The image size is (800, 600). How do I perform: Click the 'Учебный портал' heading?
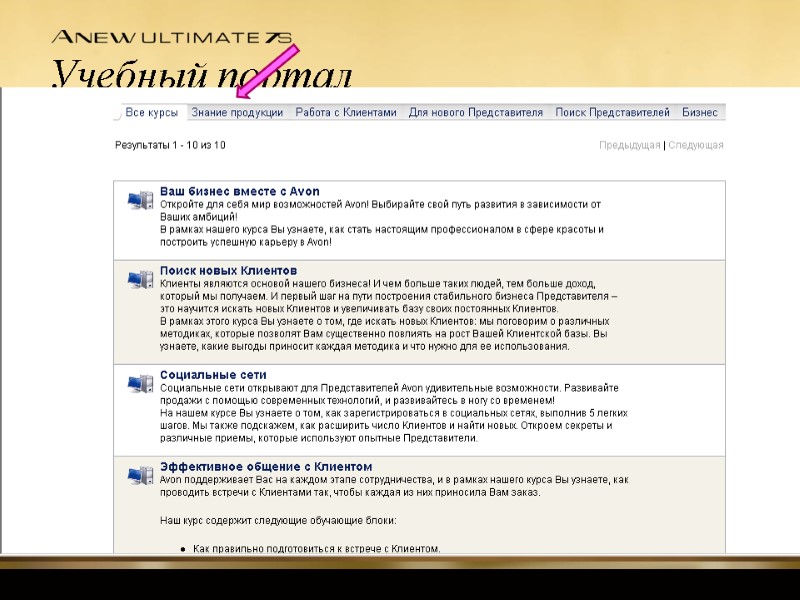202,73
